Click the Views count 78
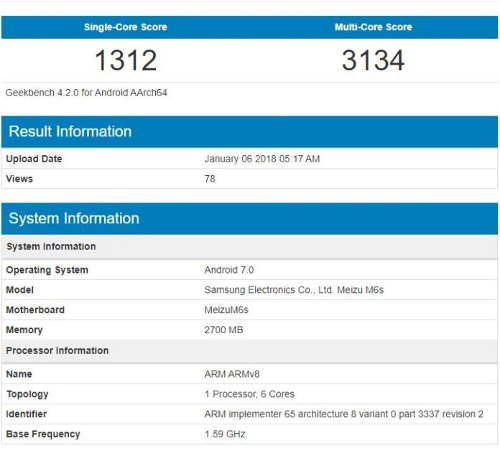 [210, 179]
